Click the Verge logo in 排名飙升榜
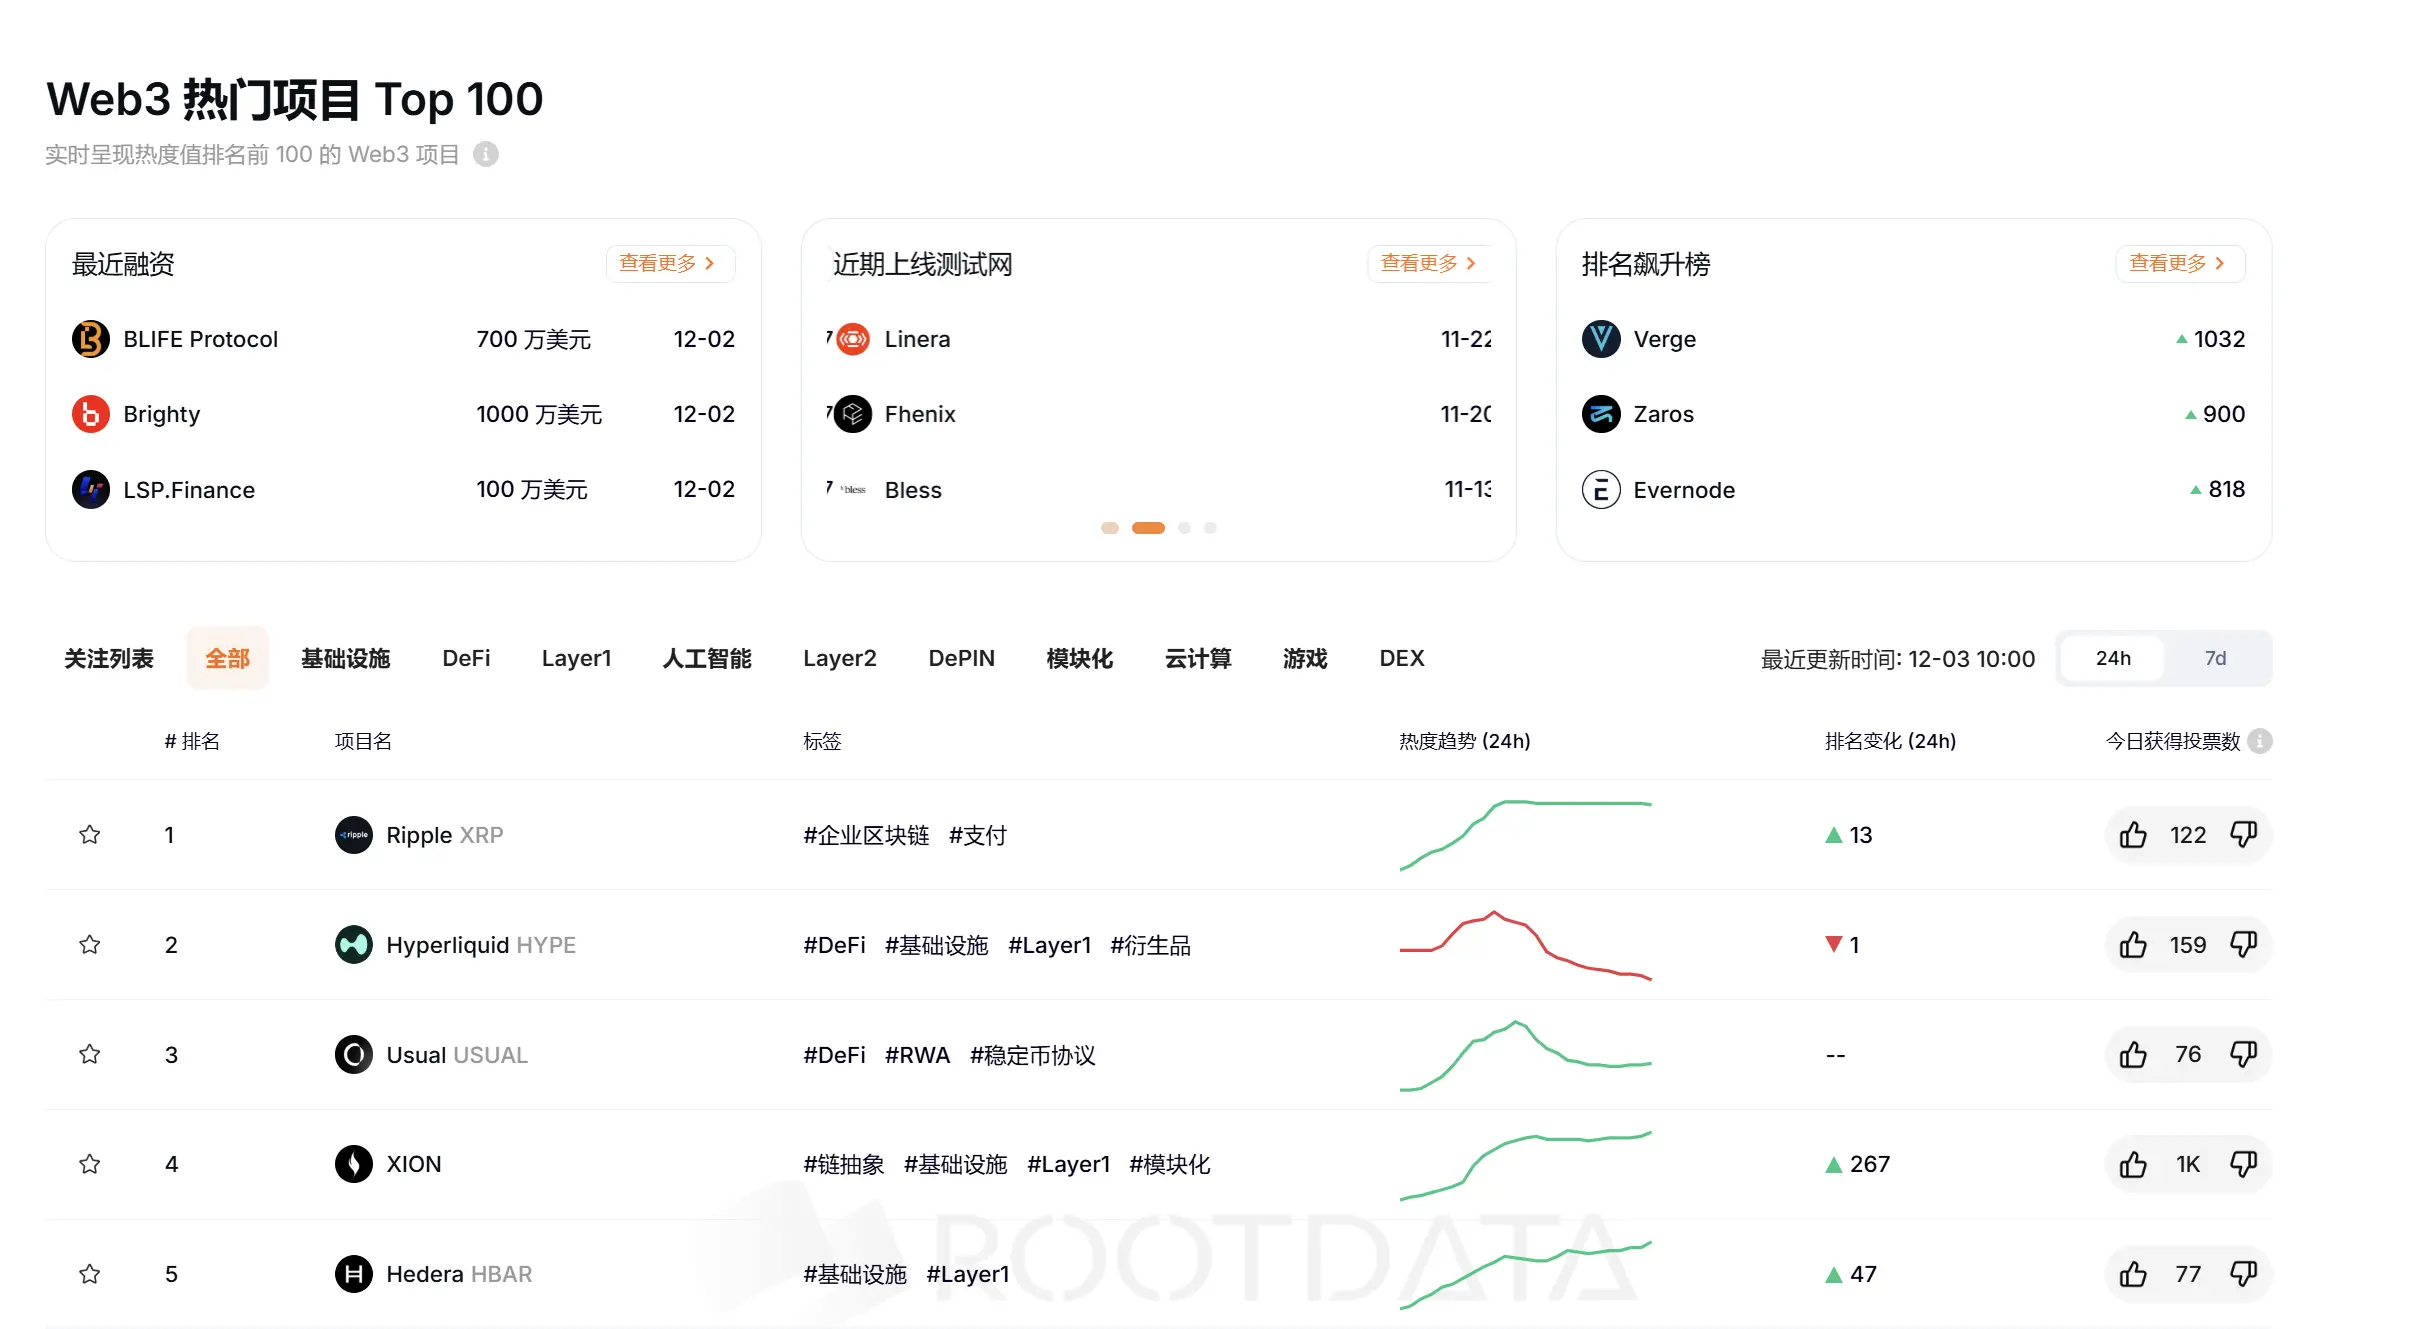 pyautogui.click(x=1600, y=339)
